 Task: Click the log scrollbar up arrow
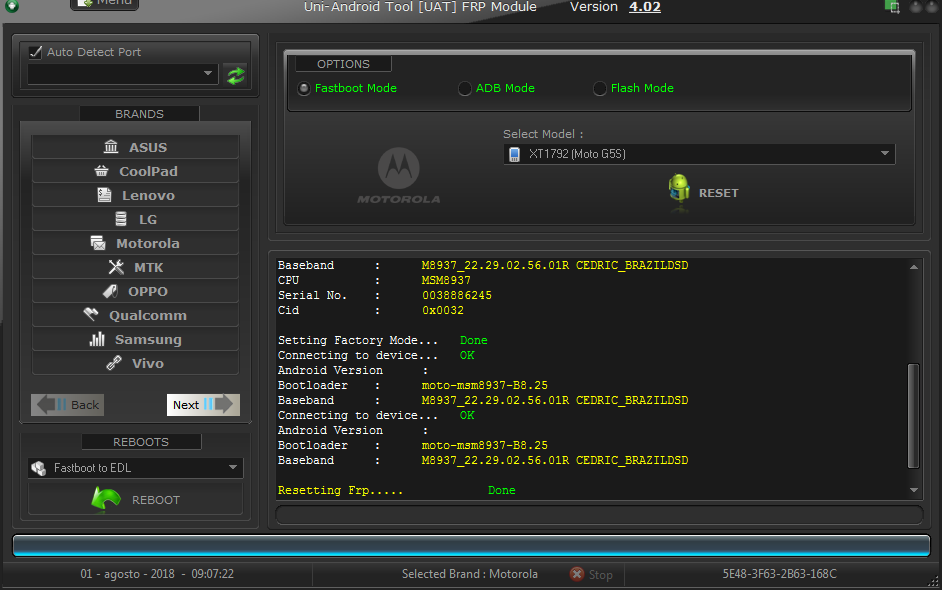click(914, 267)
